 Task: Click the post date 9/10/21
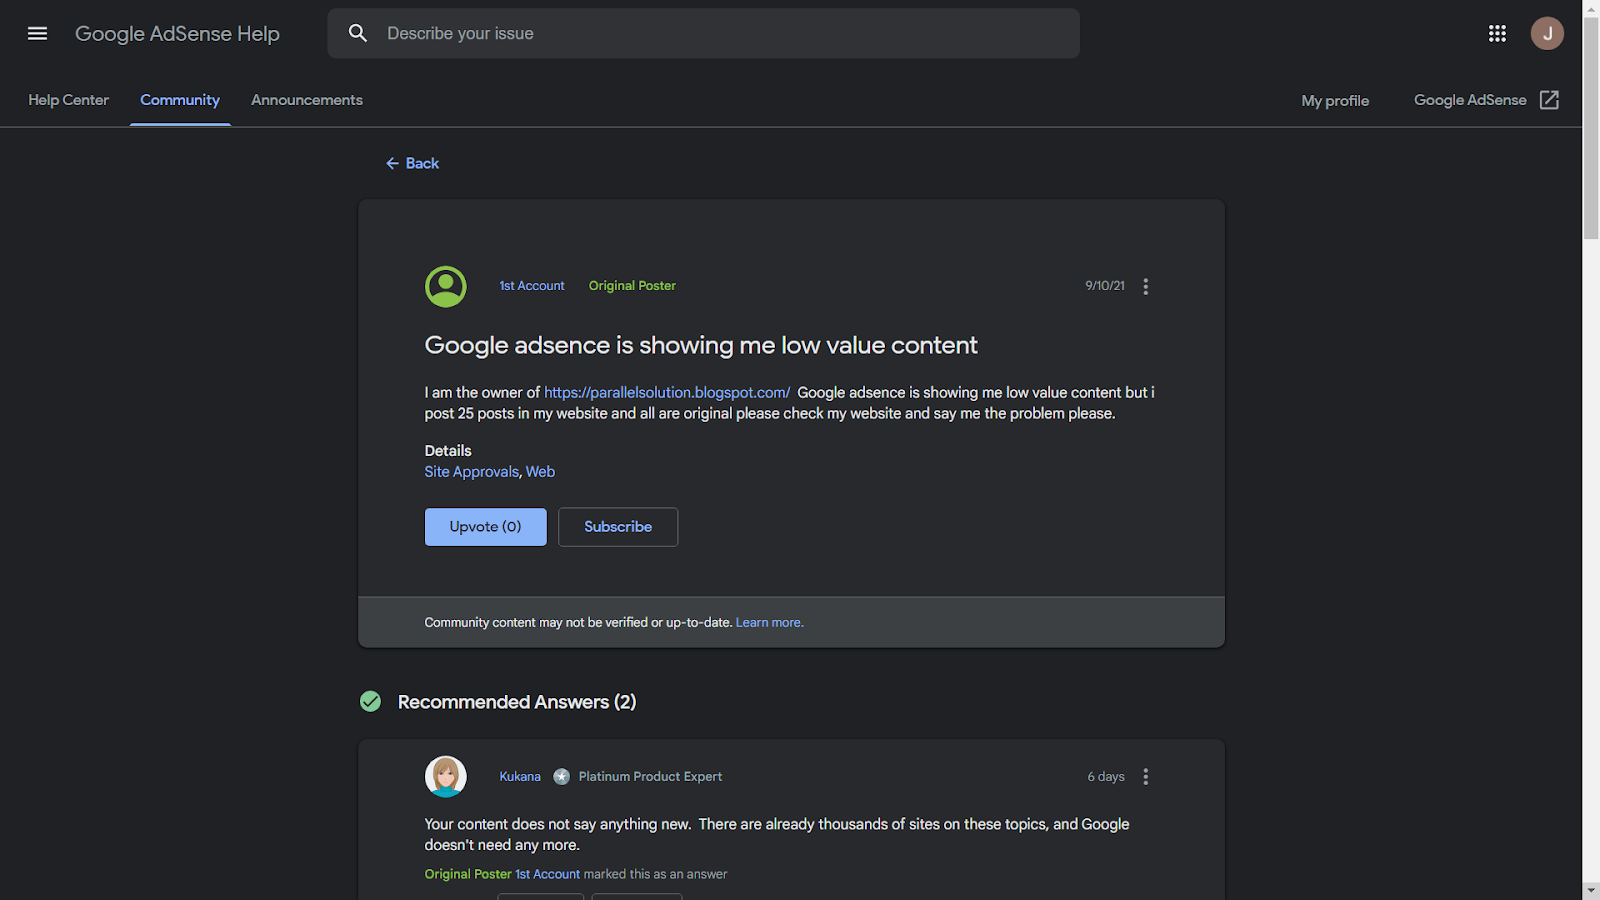pos(1105,286)
